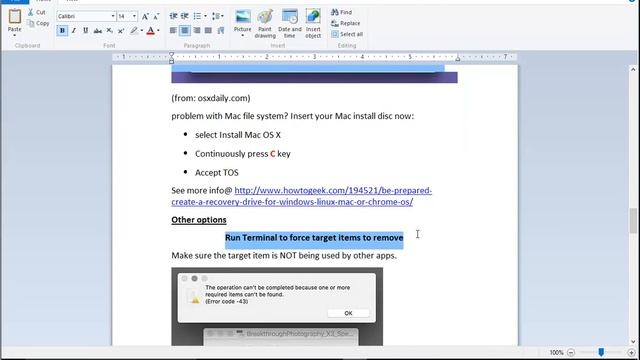Toggle Strikethrough formatting
Image resolution: width=640 pixels, height=360 pixels.
point(98,31)
